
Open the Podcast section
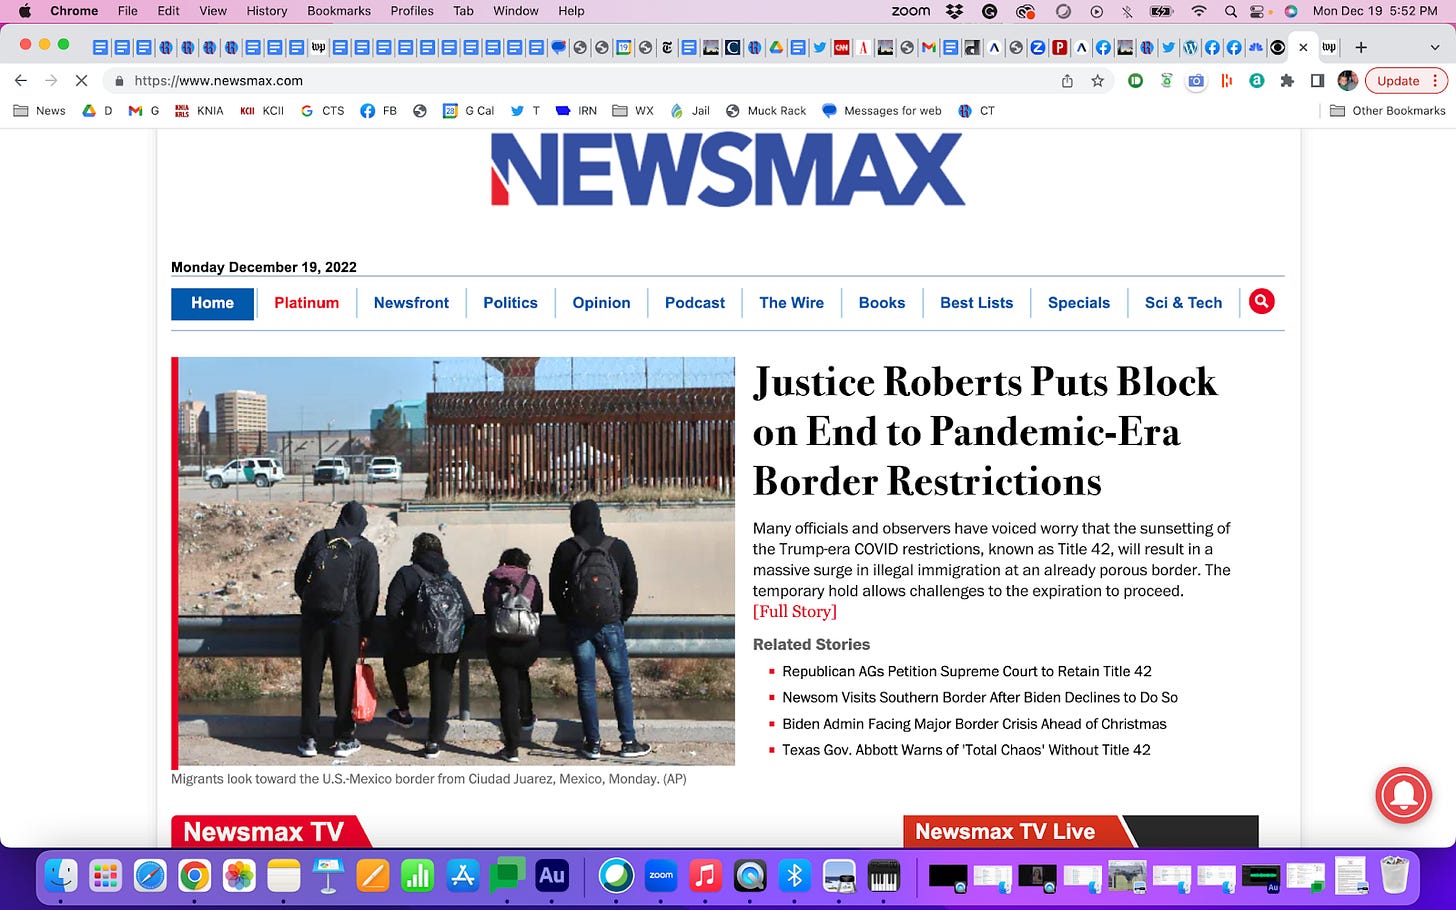(x=695, y=303)
